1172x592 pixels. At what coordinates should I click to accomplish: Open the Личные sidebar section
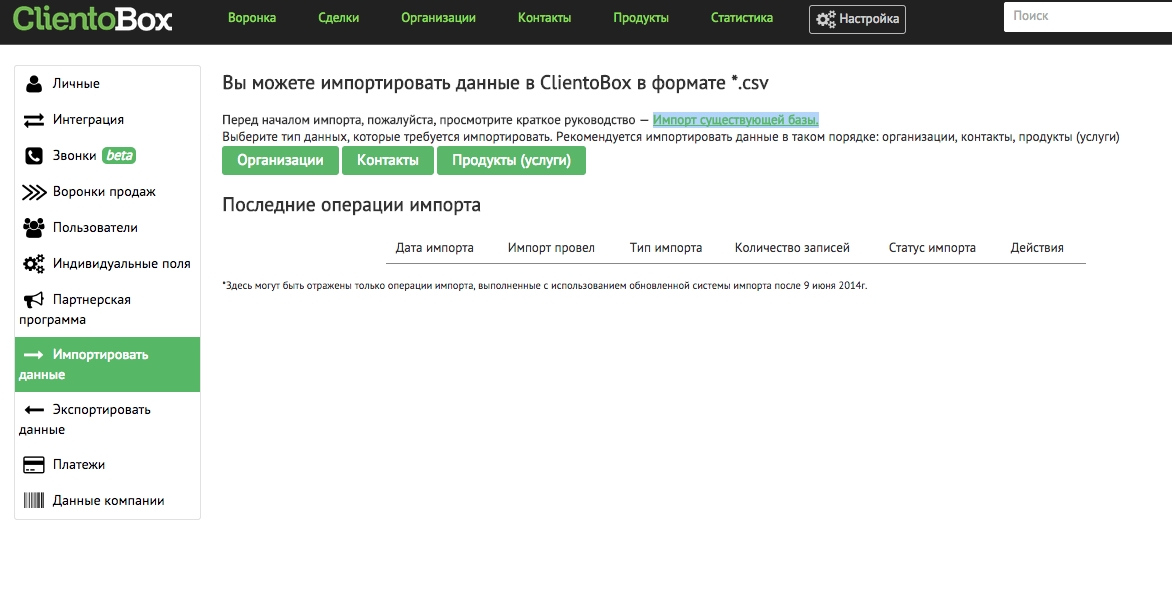coord(108,84)
